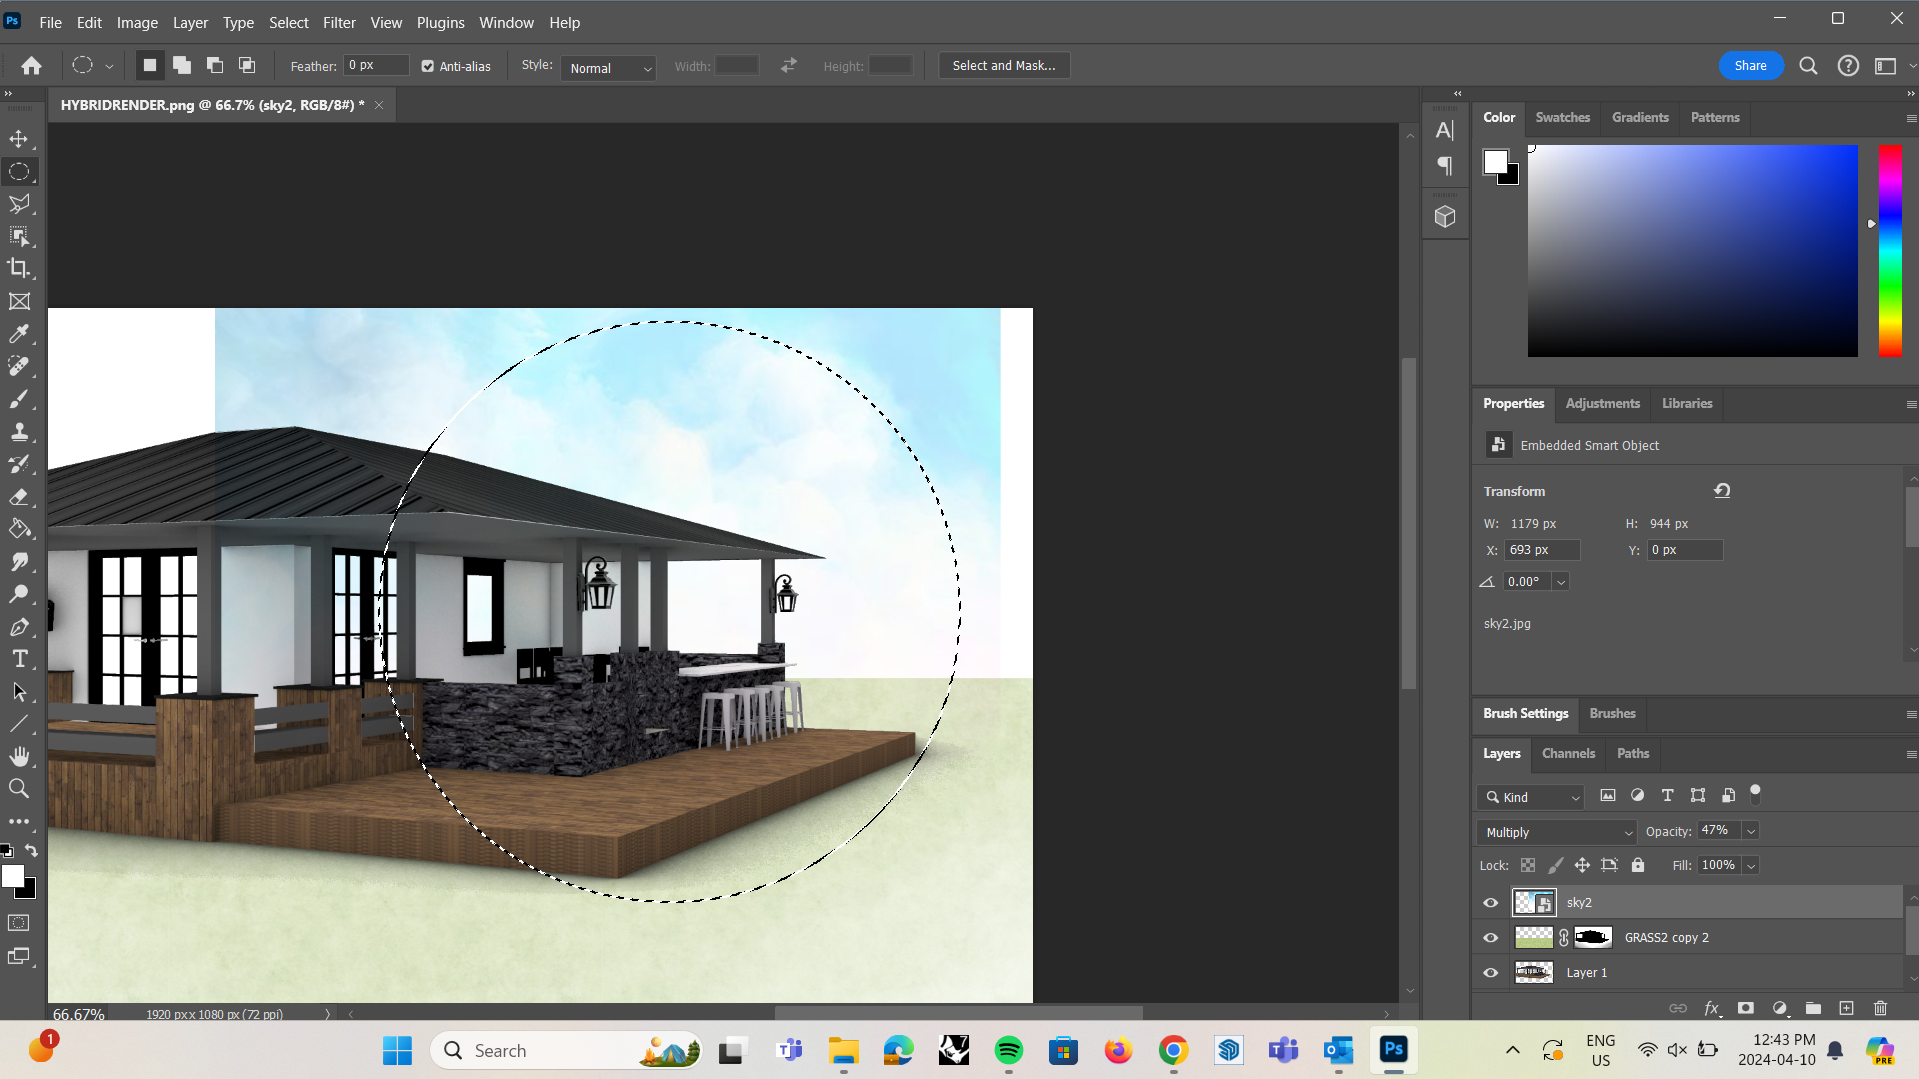Viewport: 1919px width, 1079px height.
Task: Select the Move tool
Action: click(x=19, y=139)
